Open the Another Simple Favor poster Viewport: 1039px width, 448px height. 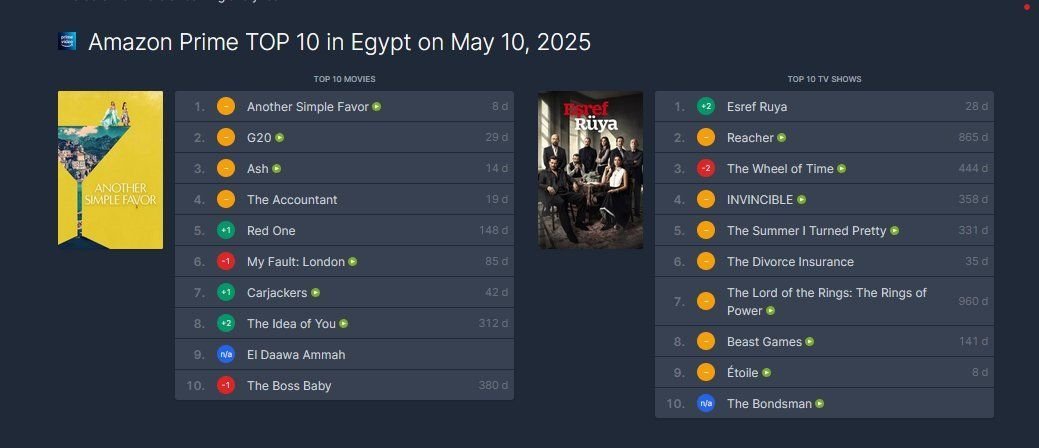click(110, 170)
